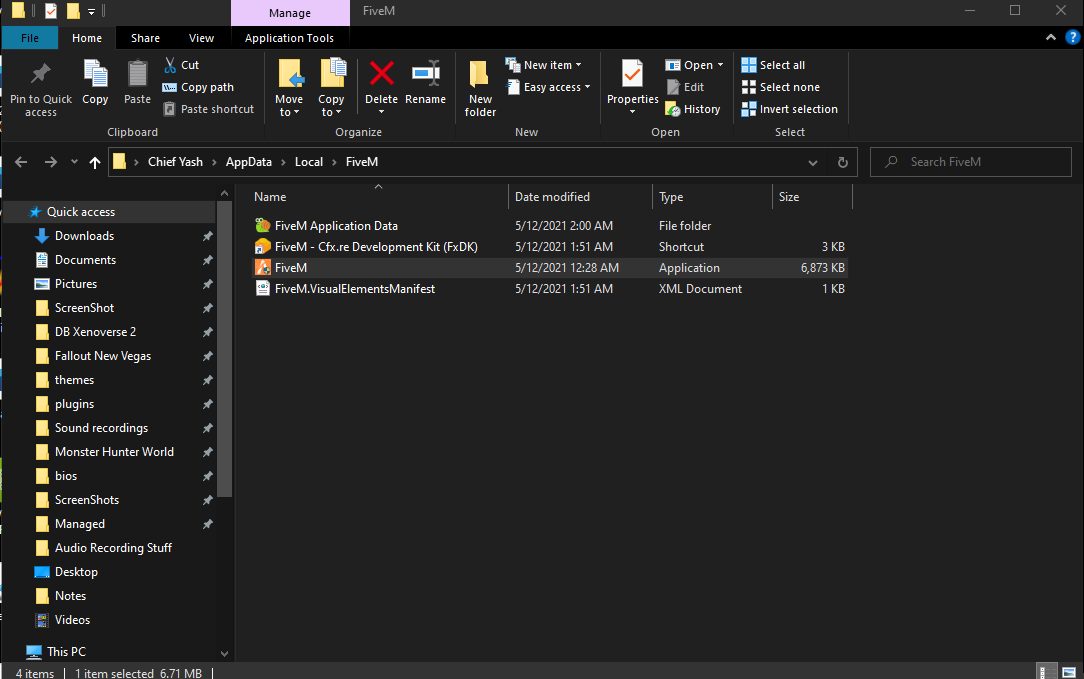Screen dimensions: 1084x679
Task: Expand the address bar history dropdown
Action: click(813, 162)
